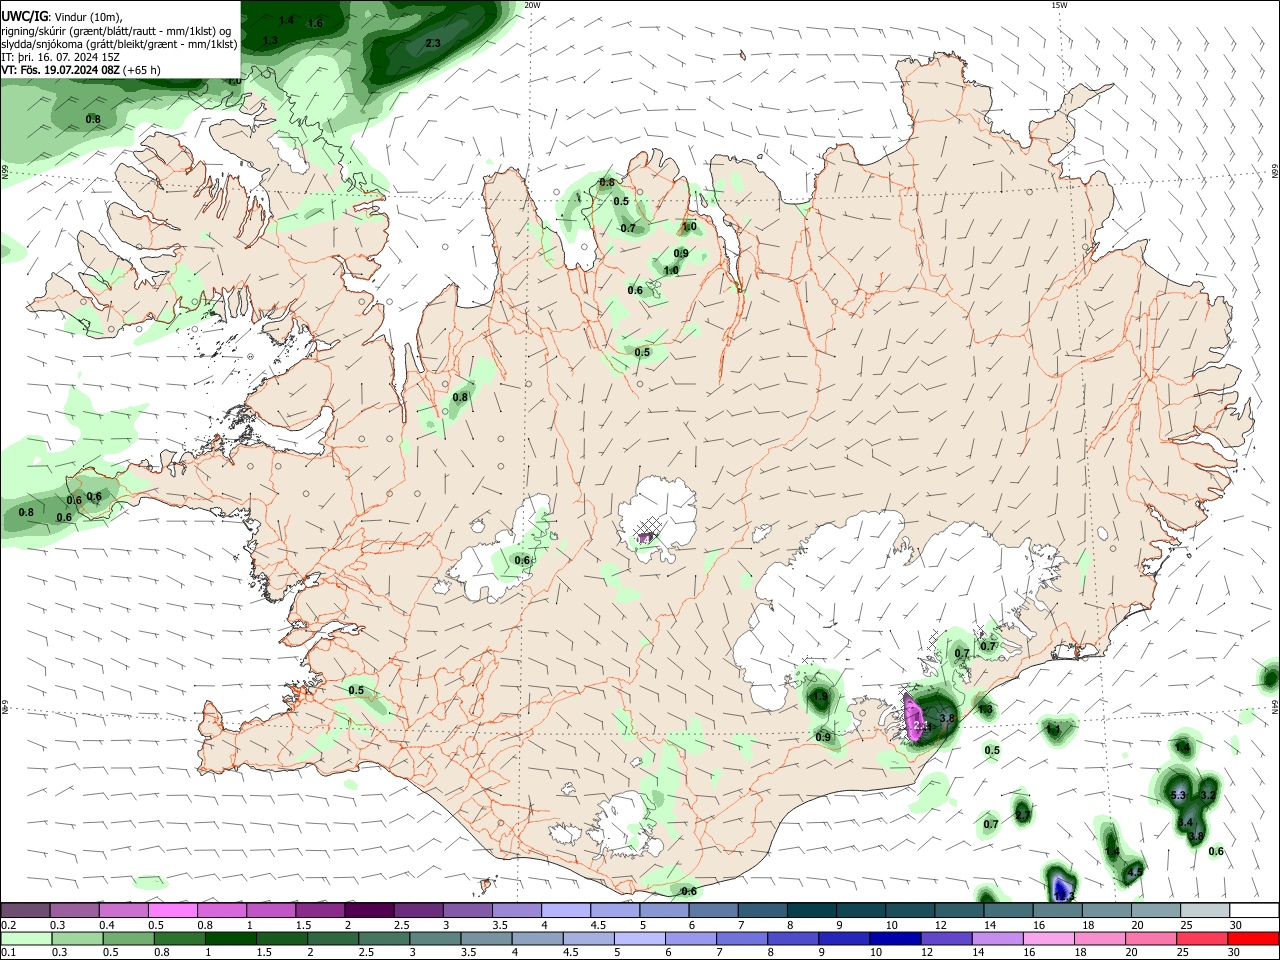Click the '2.3' precipitation value on the map
This screenshot has width=1280, height=960.
pyautogui.click(x=433, y=43)
